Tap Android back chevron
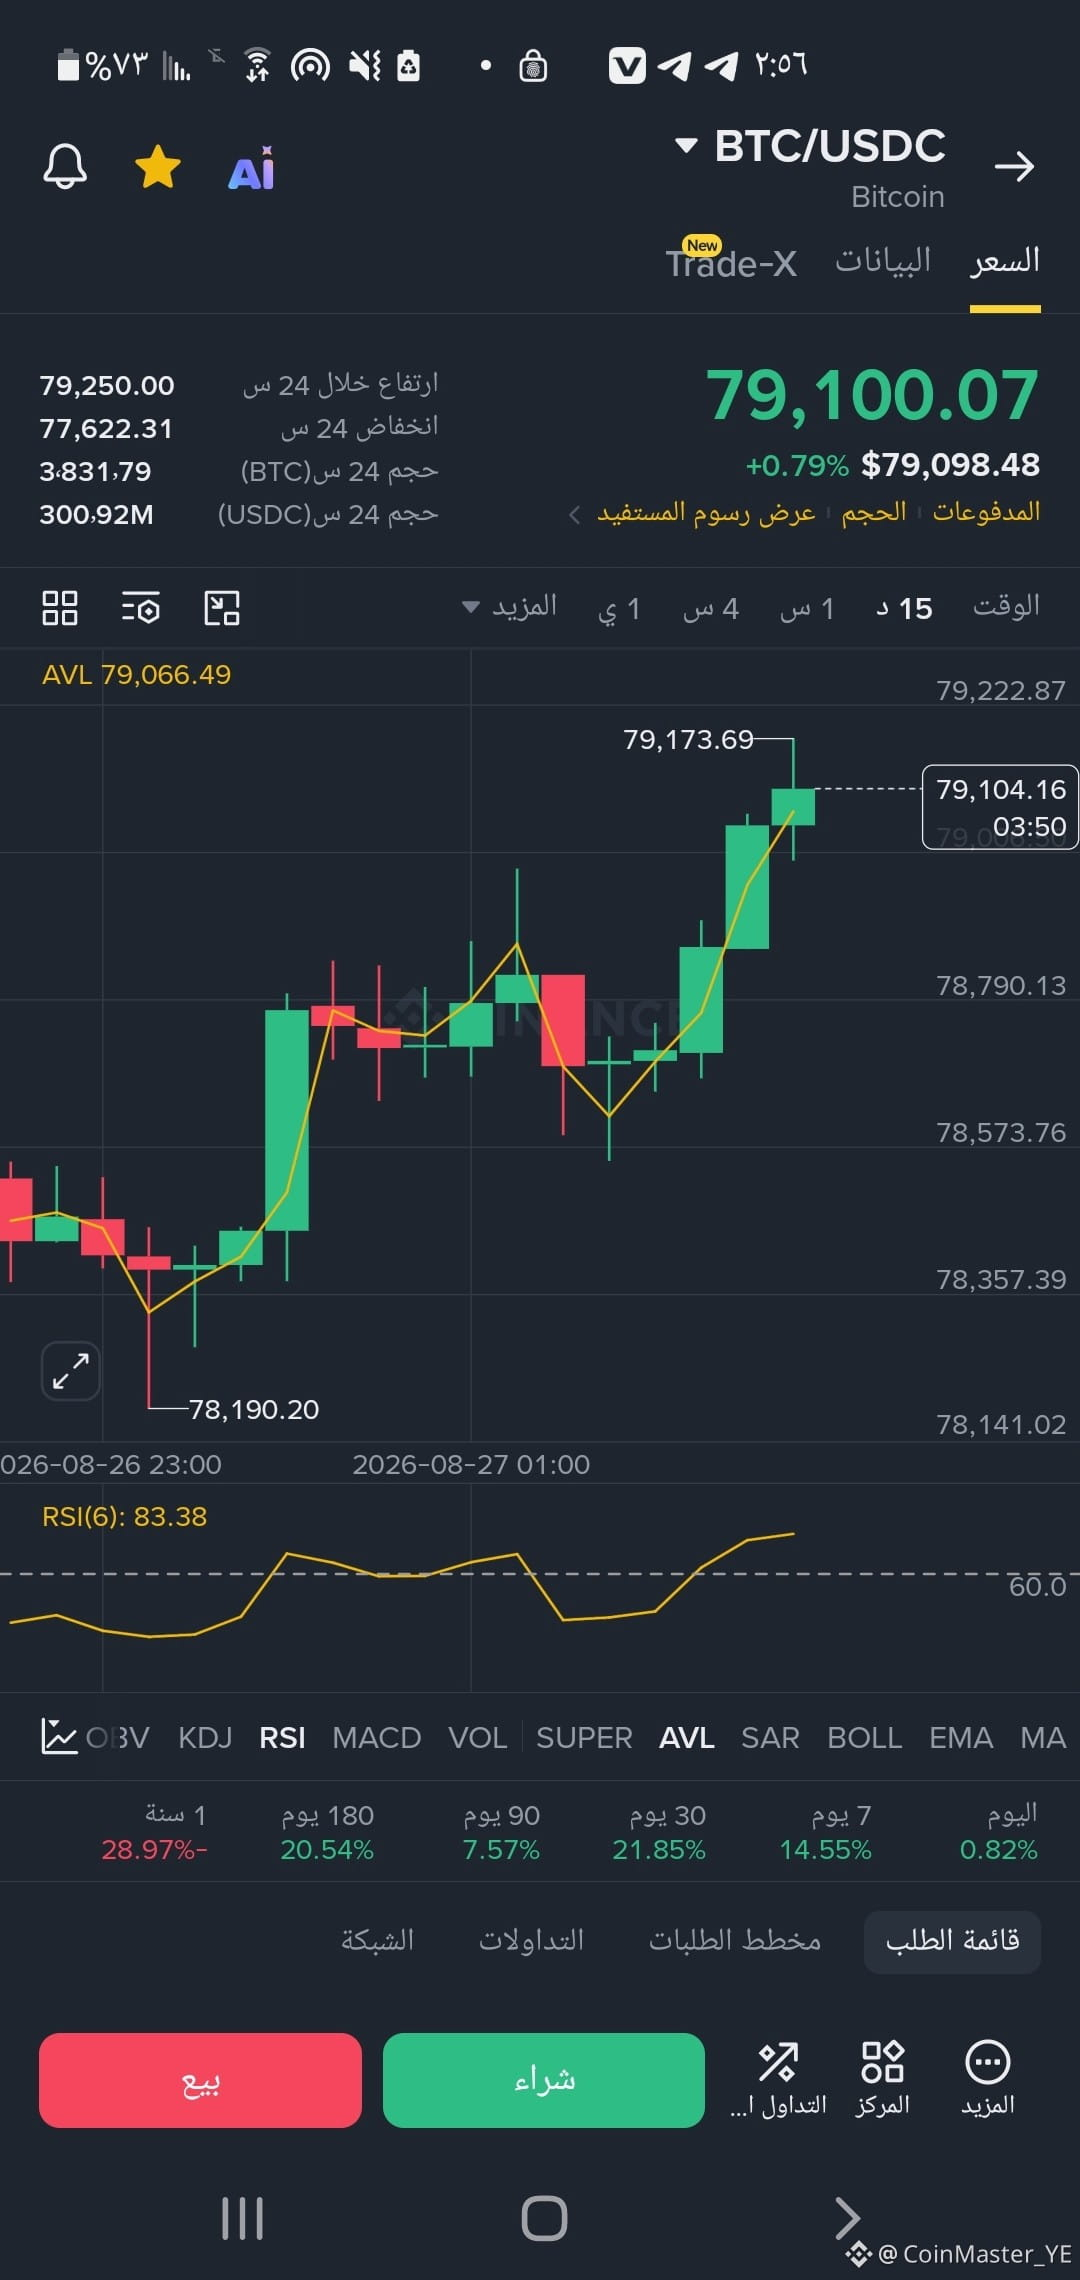Image resolution: width=1080 pixels, height=2280 pixels. click(x=846, y=2218)
